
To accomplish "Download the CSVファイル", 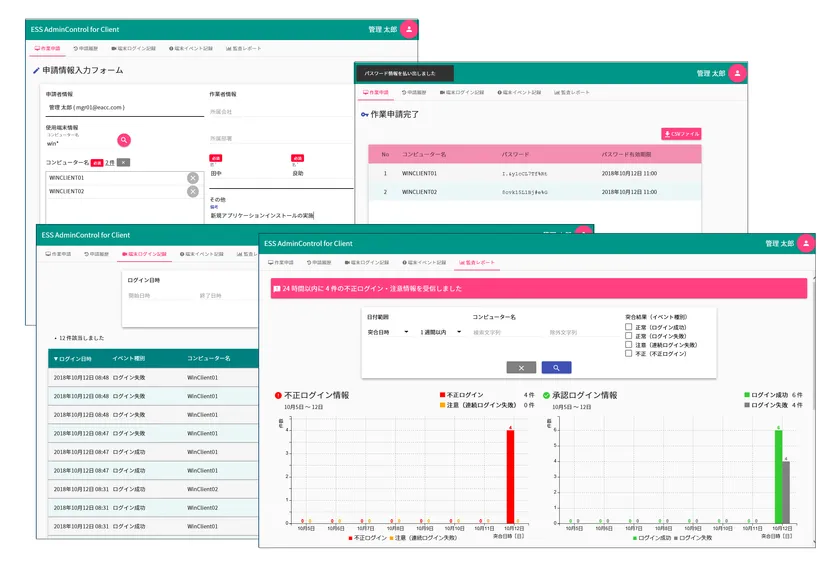I will click(681, 133).
